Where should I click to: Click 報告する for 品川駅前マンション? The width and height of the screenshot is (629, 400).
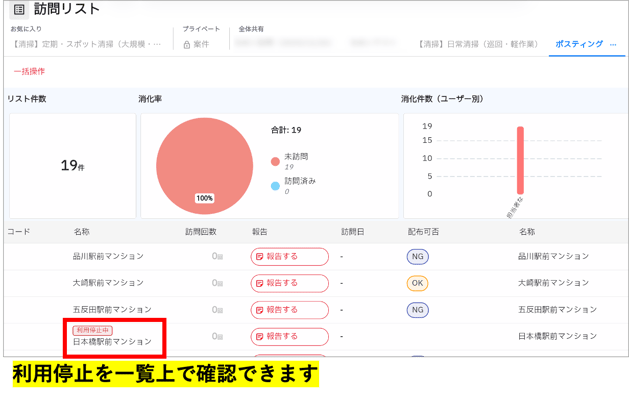pyautogui.click(x=290, y=256)
